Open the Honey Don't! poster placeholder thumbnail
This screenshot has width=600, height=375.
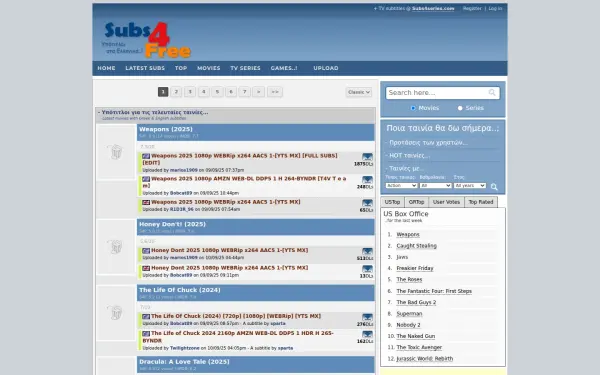(116, 247)
